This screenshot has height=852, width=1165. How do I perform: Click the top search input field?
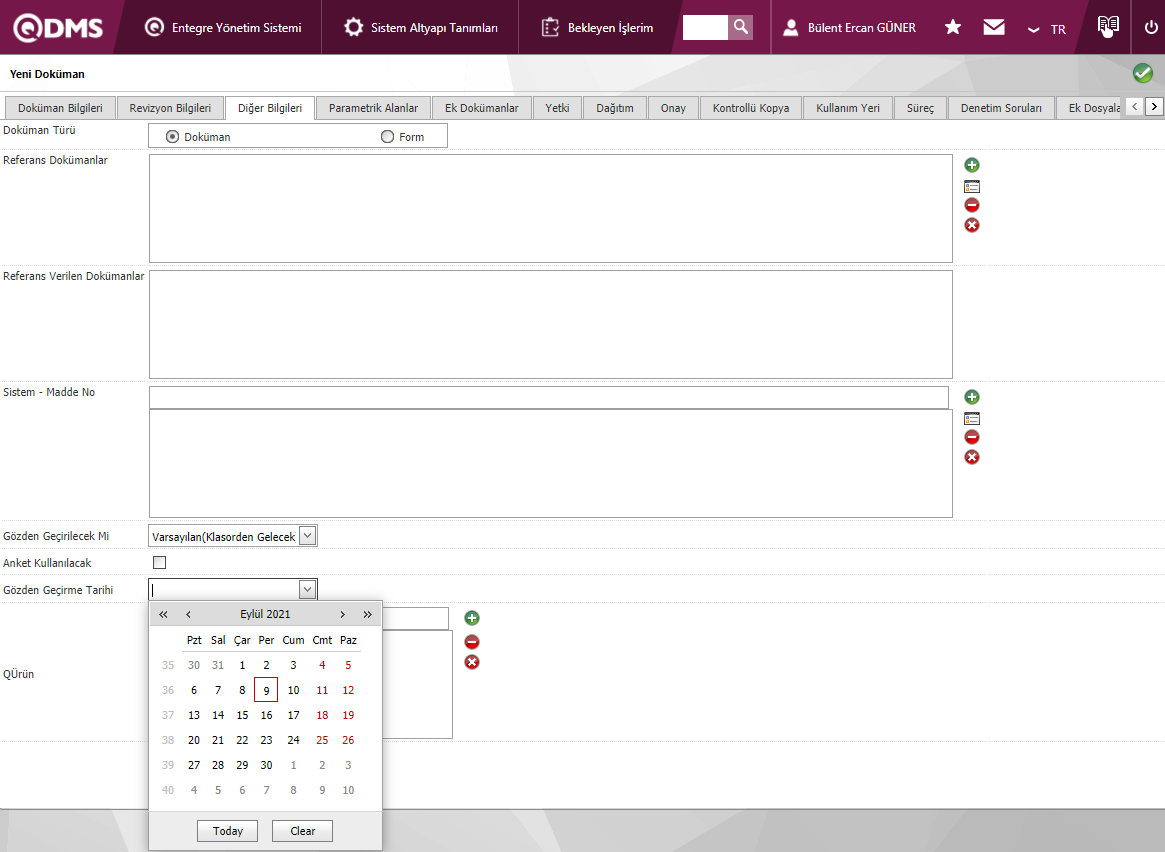point(705,27)
